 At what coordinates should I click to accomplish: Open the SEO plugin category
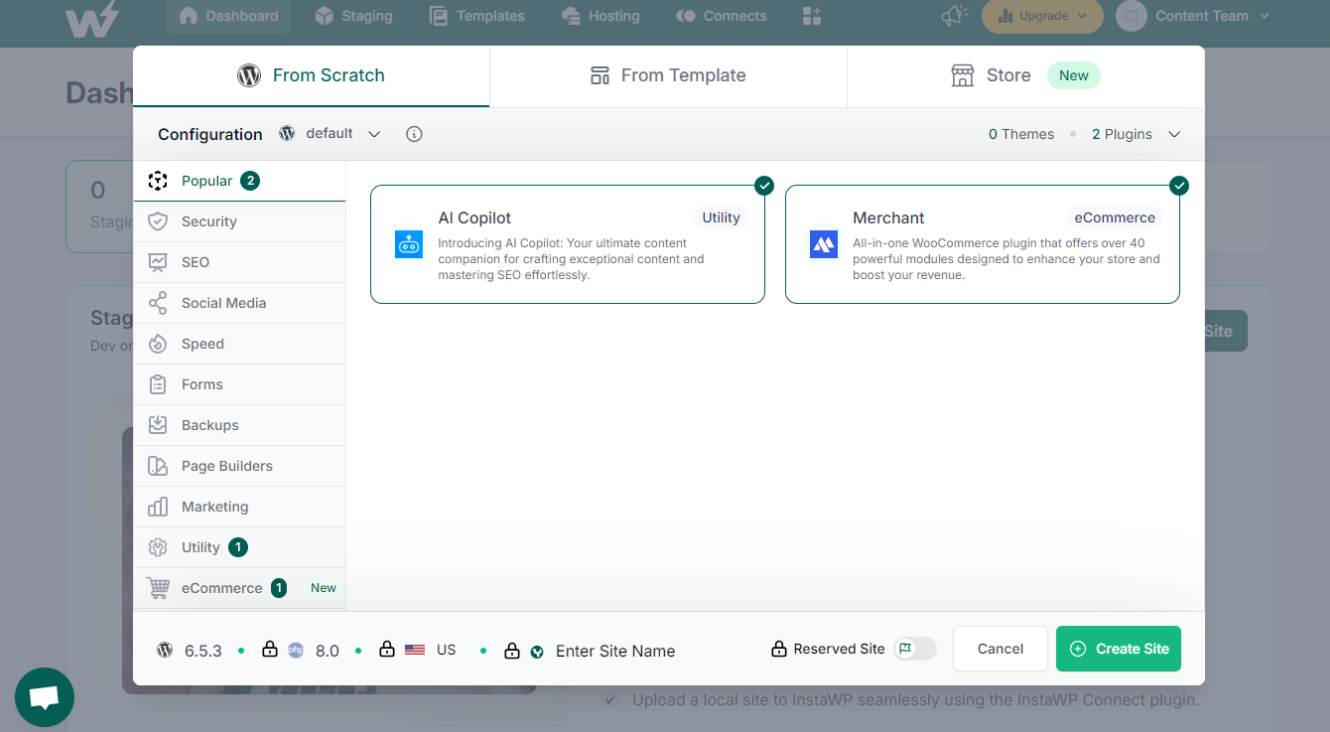pos(239,263)
